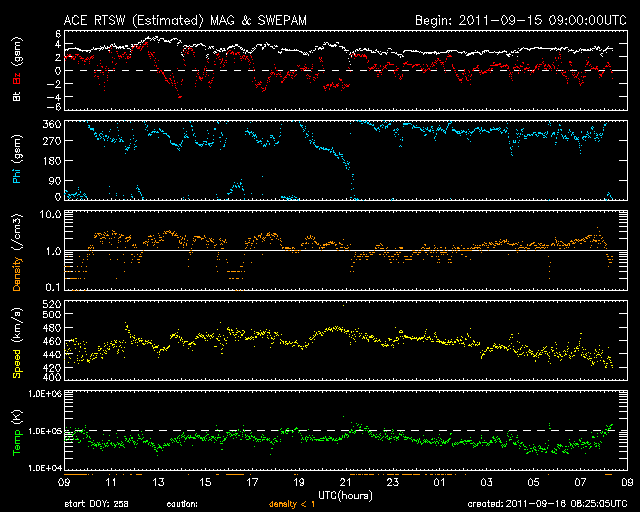
Task: Click the '180' tick value on Phi axis
Action: [x=52, y=161]
